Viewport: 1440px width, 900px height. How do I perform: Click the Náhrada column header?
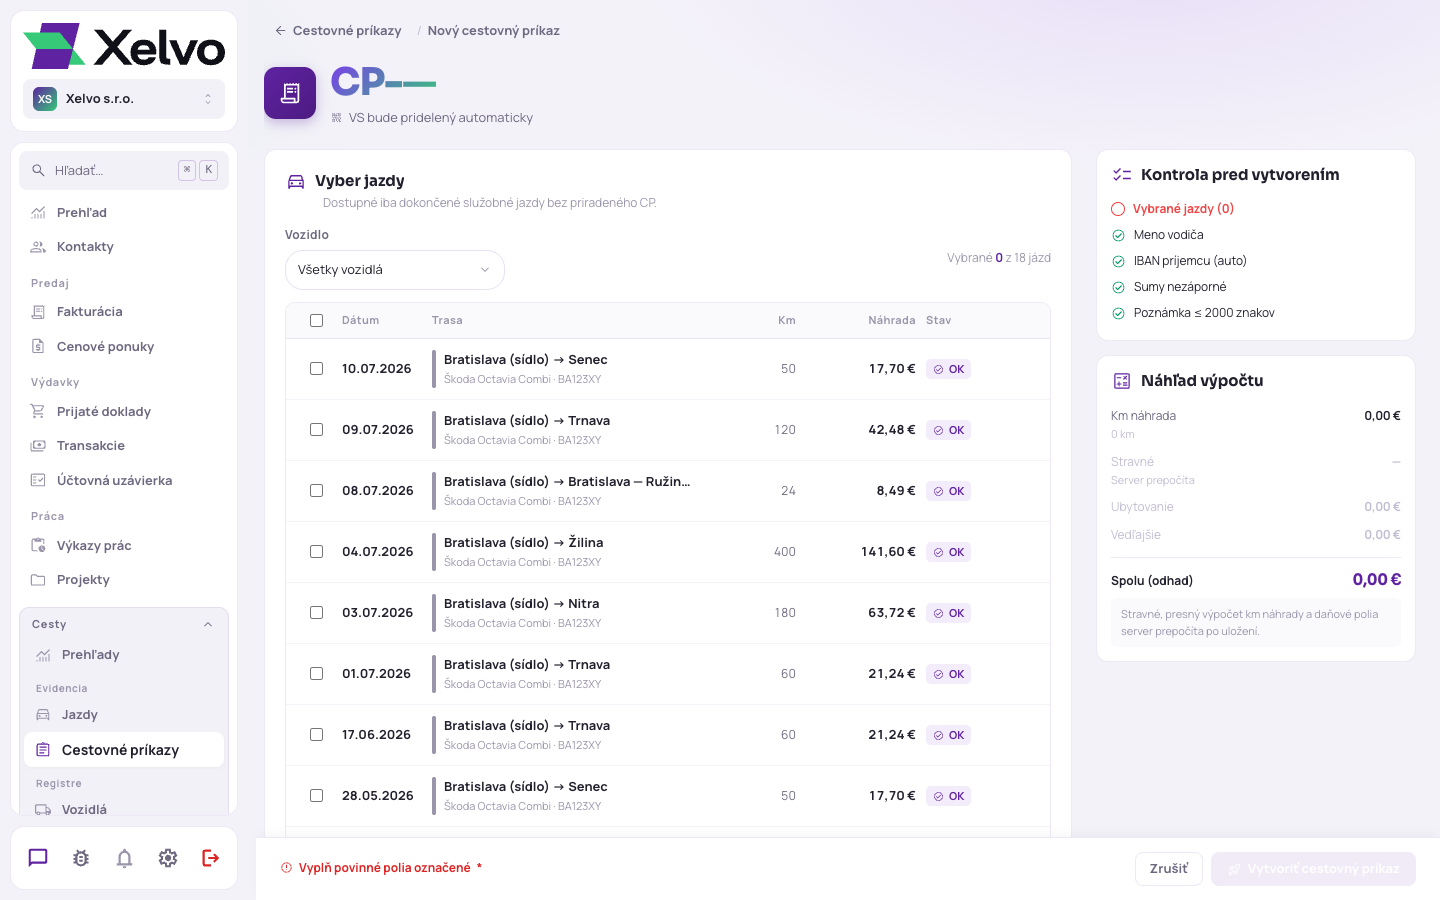(892, 321)
